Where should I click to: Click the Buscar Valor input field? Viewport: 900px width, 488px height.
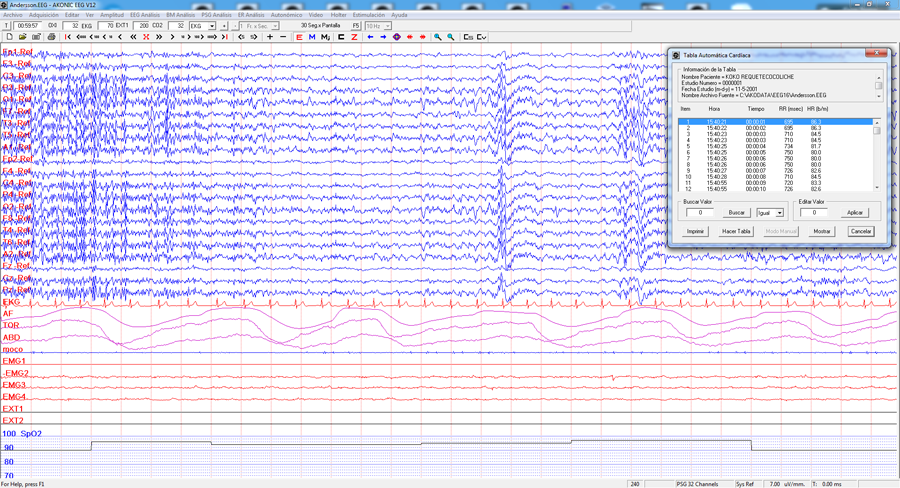pyautogui.click(x=700, y=213)
